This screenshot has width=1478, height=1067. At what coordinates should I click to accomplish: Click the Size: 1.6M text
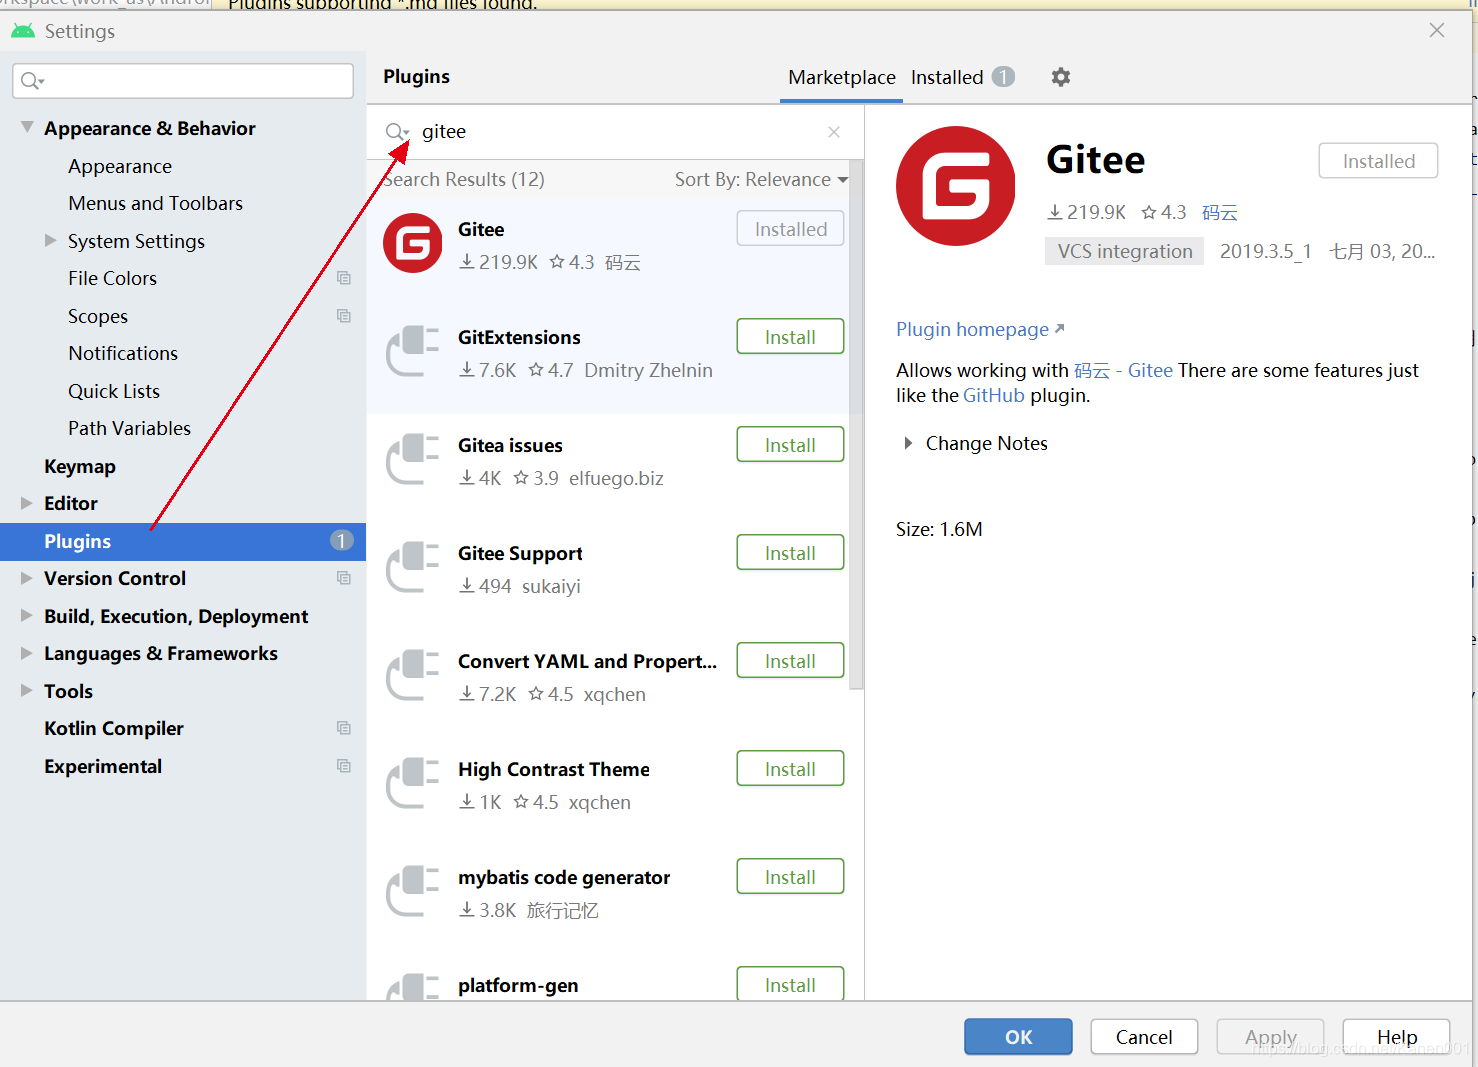coord(939,529)
